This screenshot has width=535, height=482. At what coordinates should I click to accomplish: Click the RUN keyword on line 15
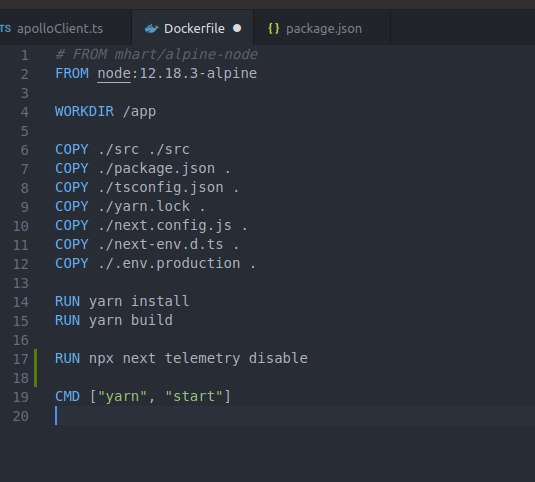[67, 321]
